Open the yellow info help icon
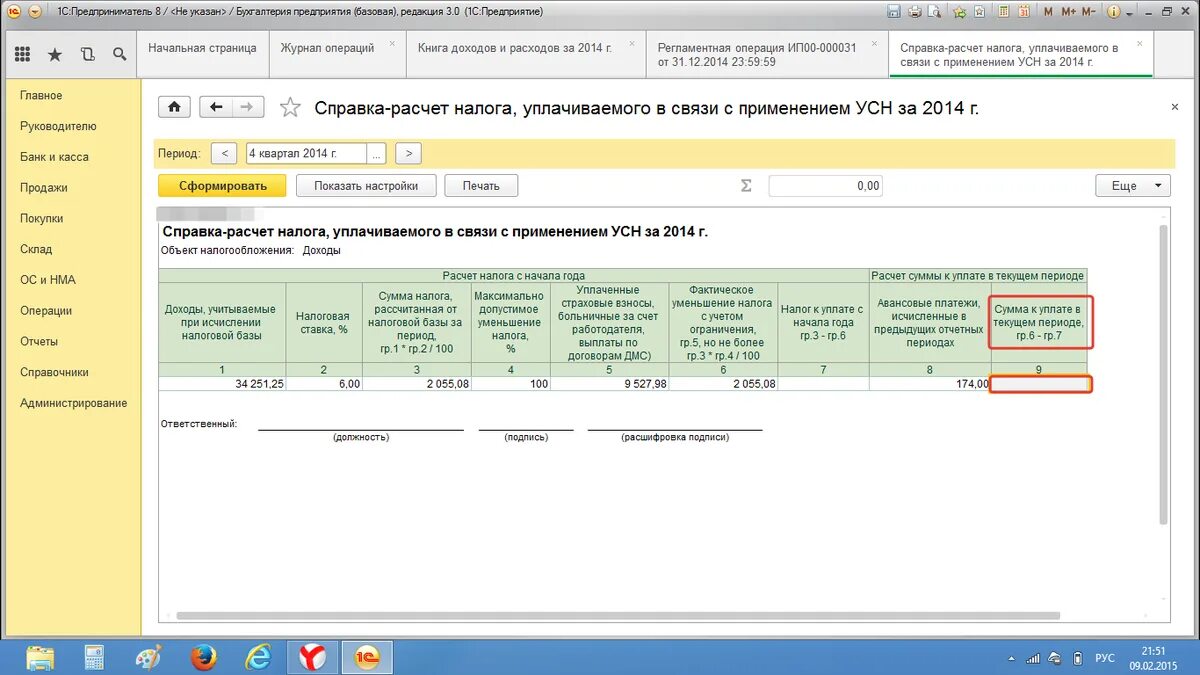Viewport: 1200px width, 675px height. (1113, 12)
